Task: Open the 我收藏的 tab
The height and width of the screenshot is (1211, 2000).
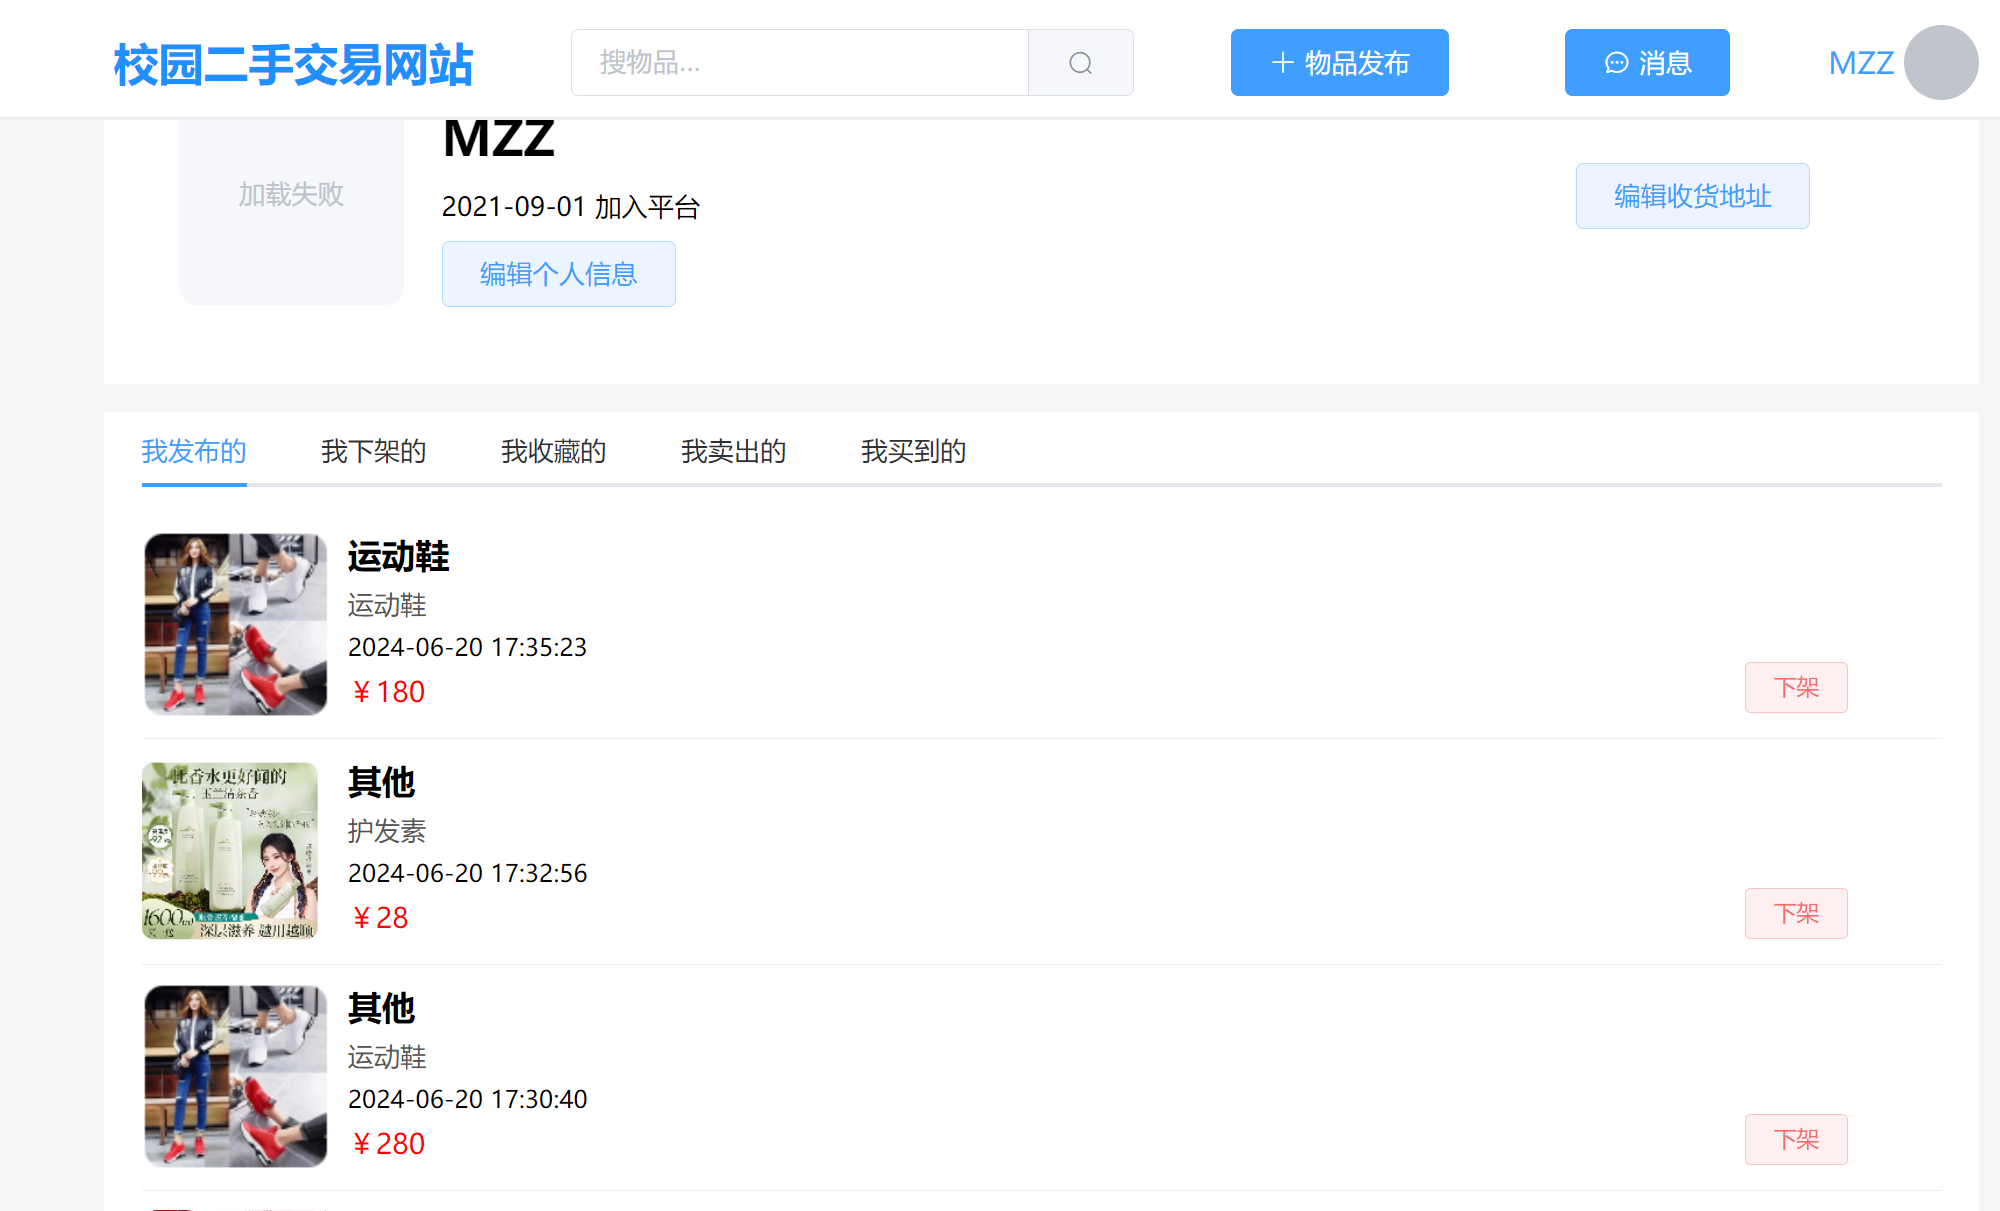Action: pyautogui.click(x=553, y=451)
